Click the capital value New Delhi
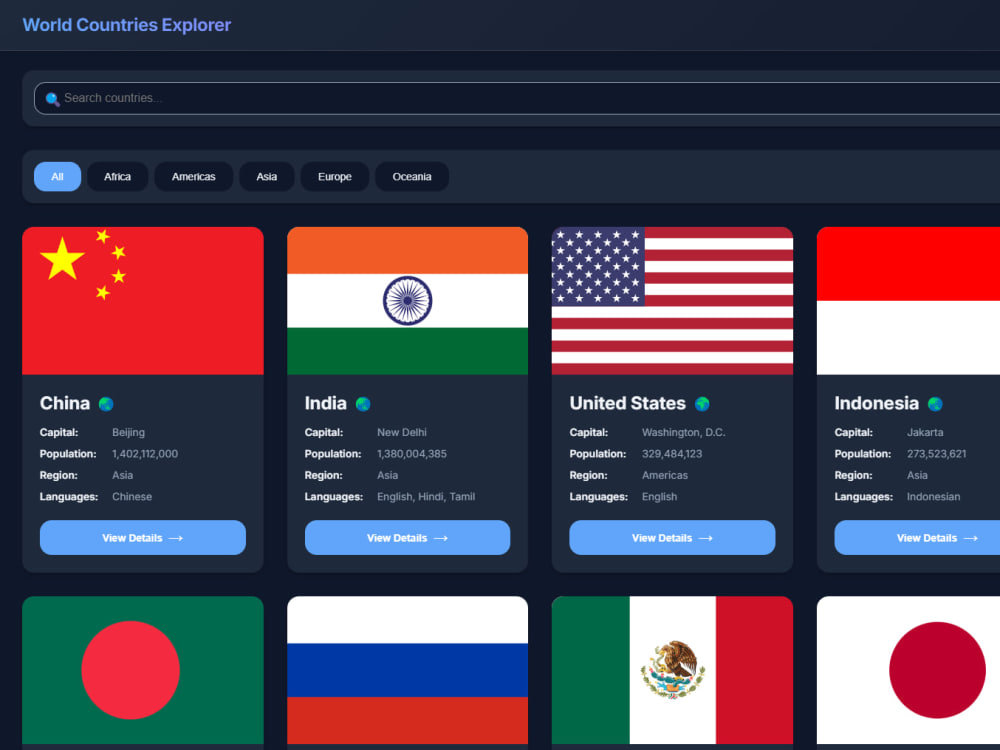 (x=402, y=432)
